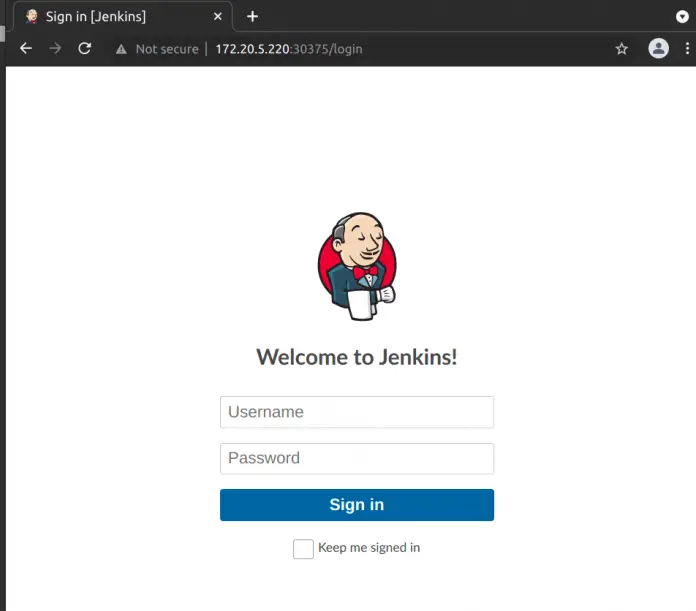Click the Welcome to Jenkins! heading
The width and height of the screenshot is (696, 611).
[357, 357]
